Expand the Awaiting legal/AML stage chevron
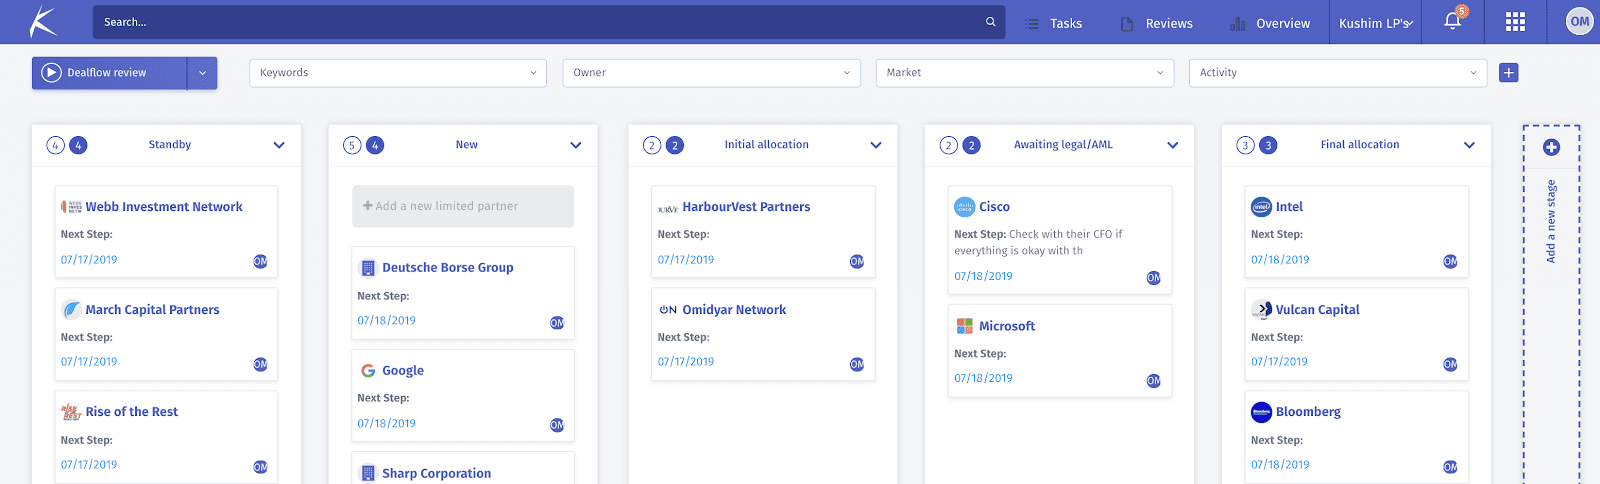 (1173, 145)
